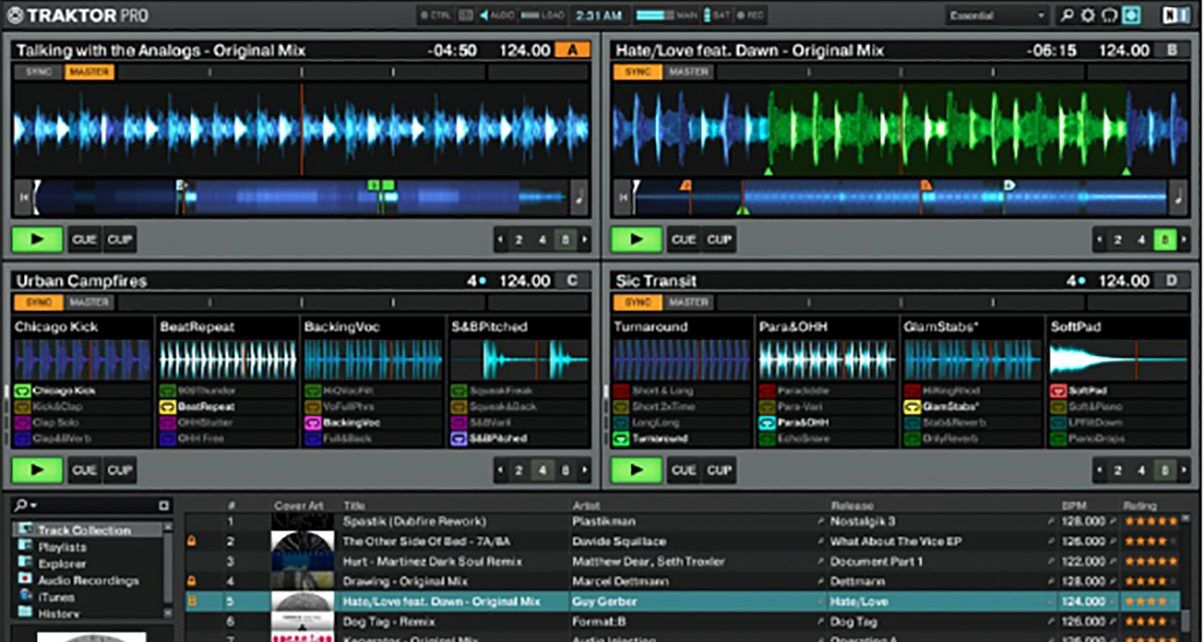Open the search dropdown arrow in the browser
Screen dimensions: 1204x642
pyautogui.click(x=35, y=505)
